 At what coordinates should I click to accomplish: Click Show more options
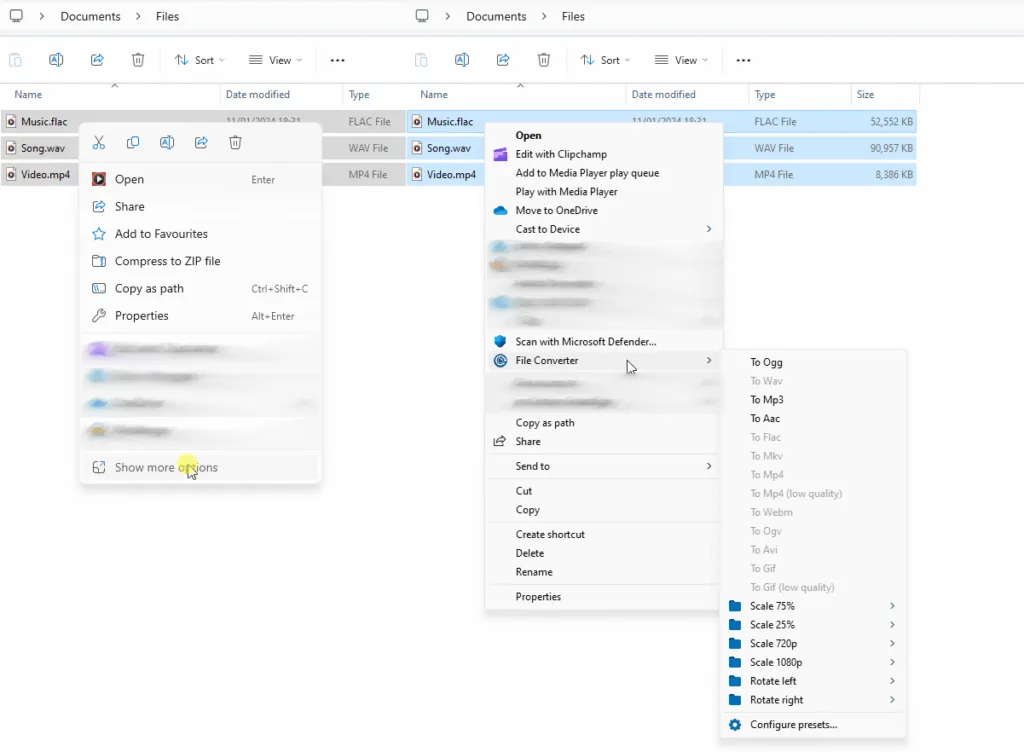pyautogui.click(x=166, y=467)
